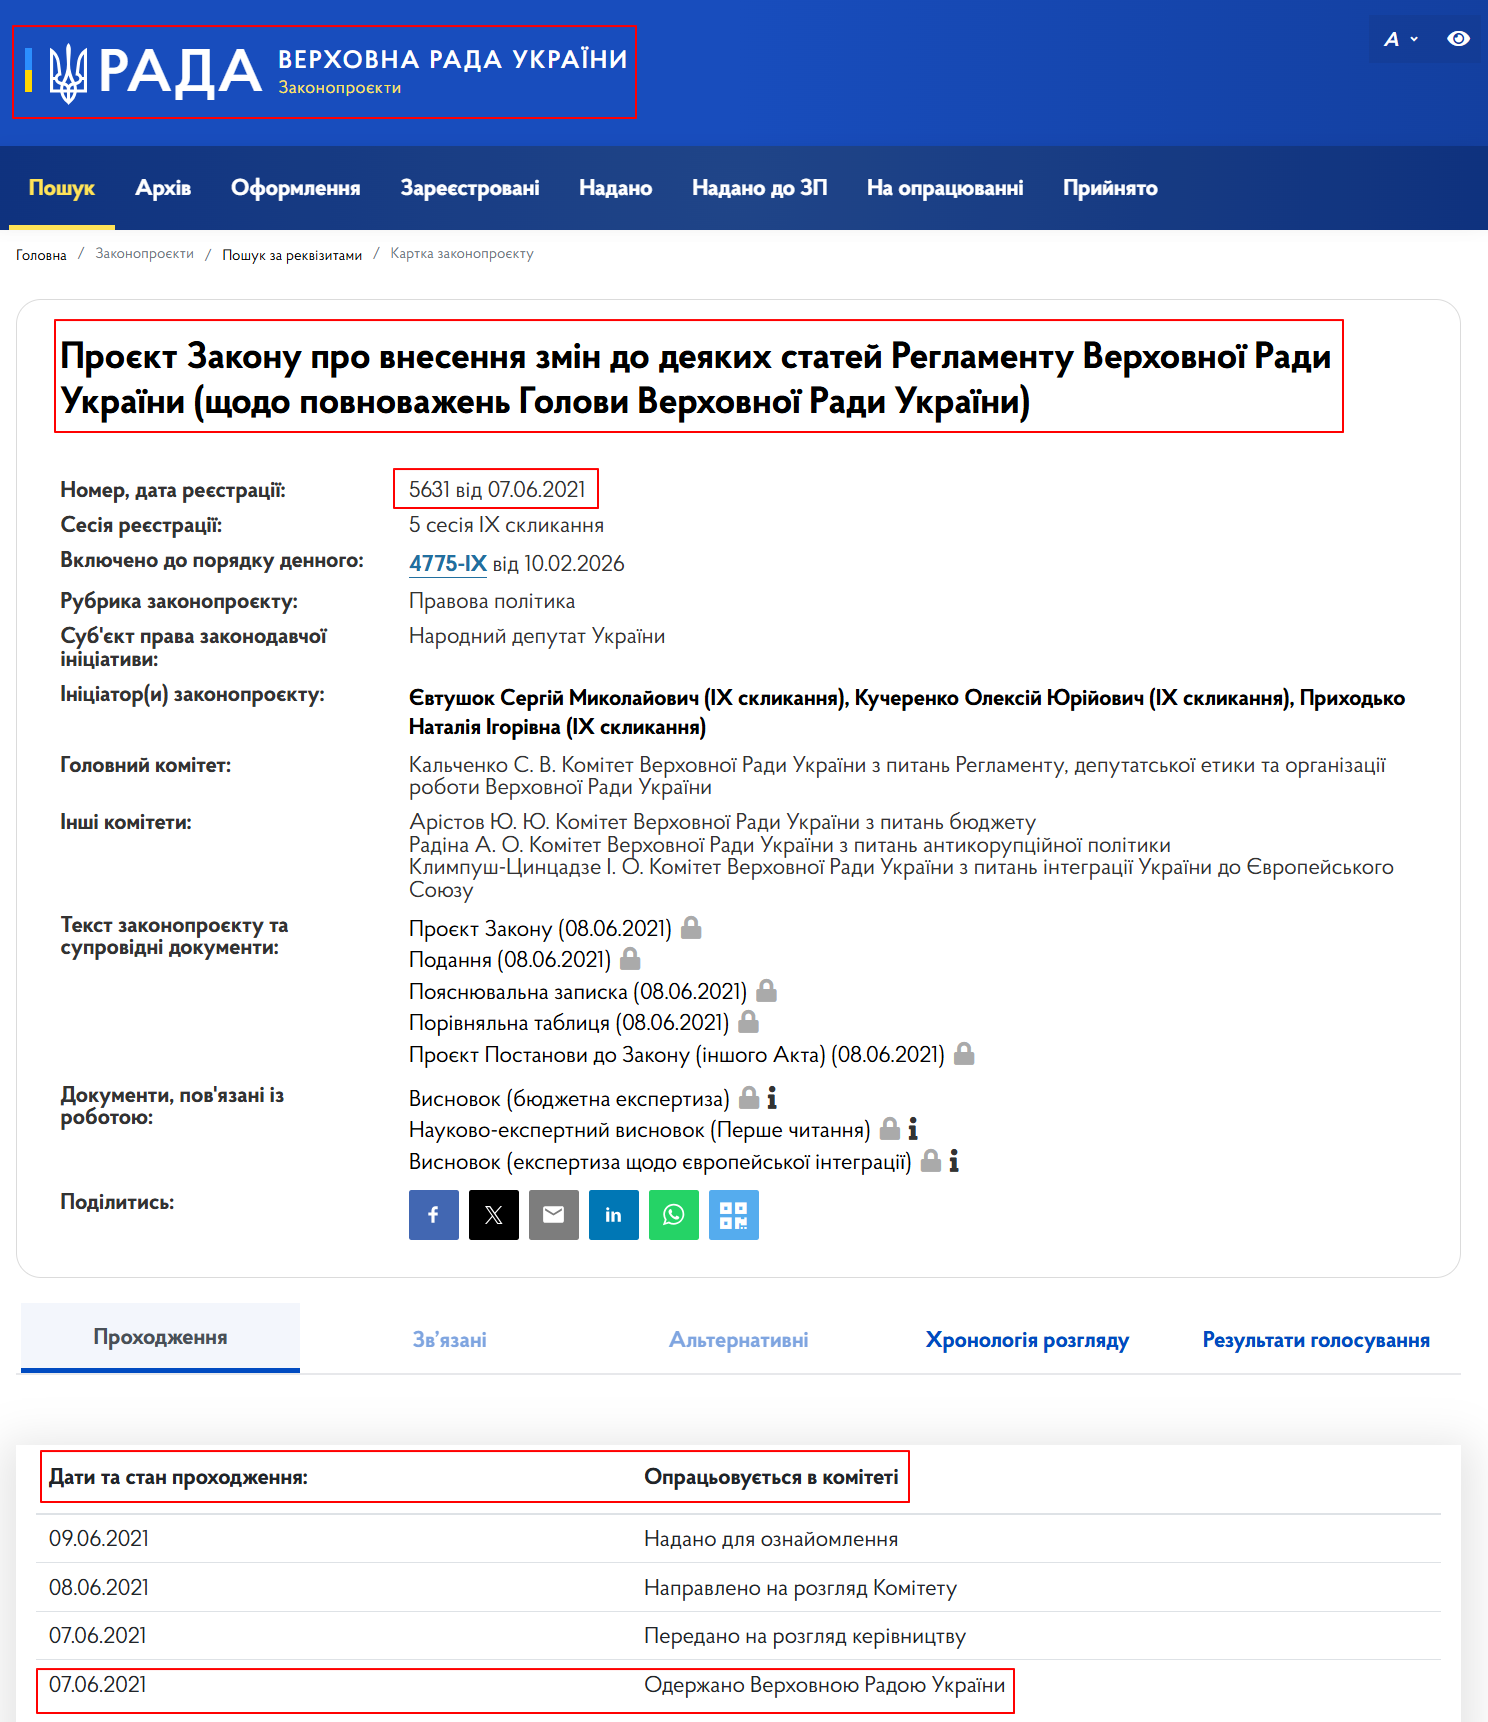
Task: Click the Правова політика rubric value
Action: tap(492, 601)
